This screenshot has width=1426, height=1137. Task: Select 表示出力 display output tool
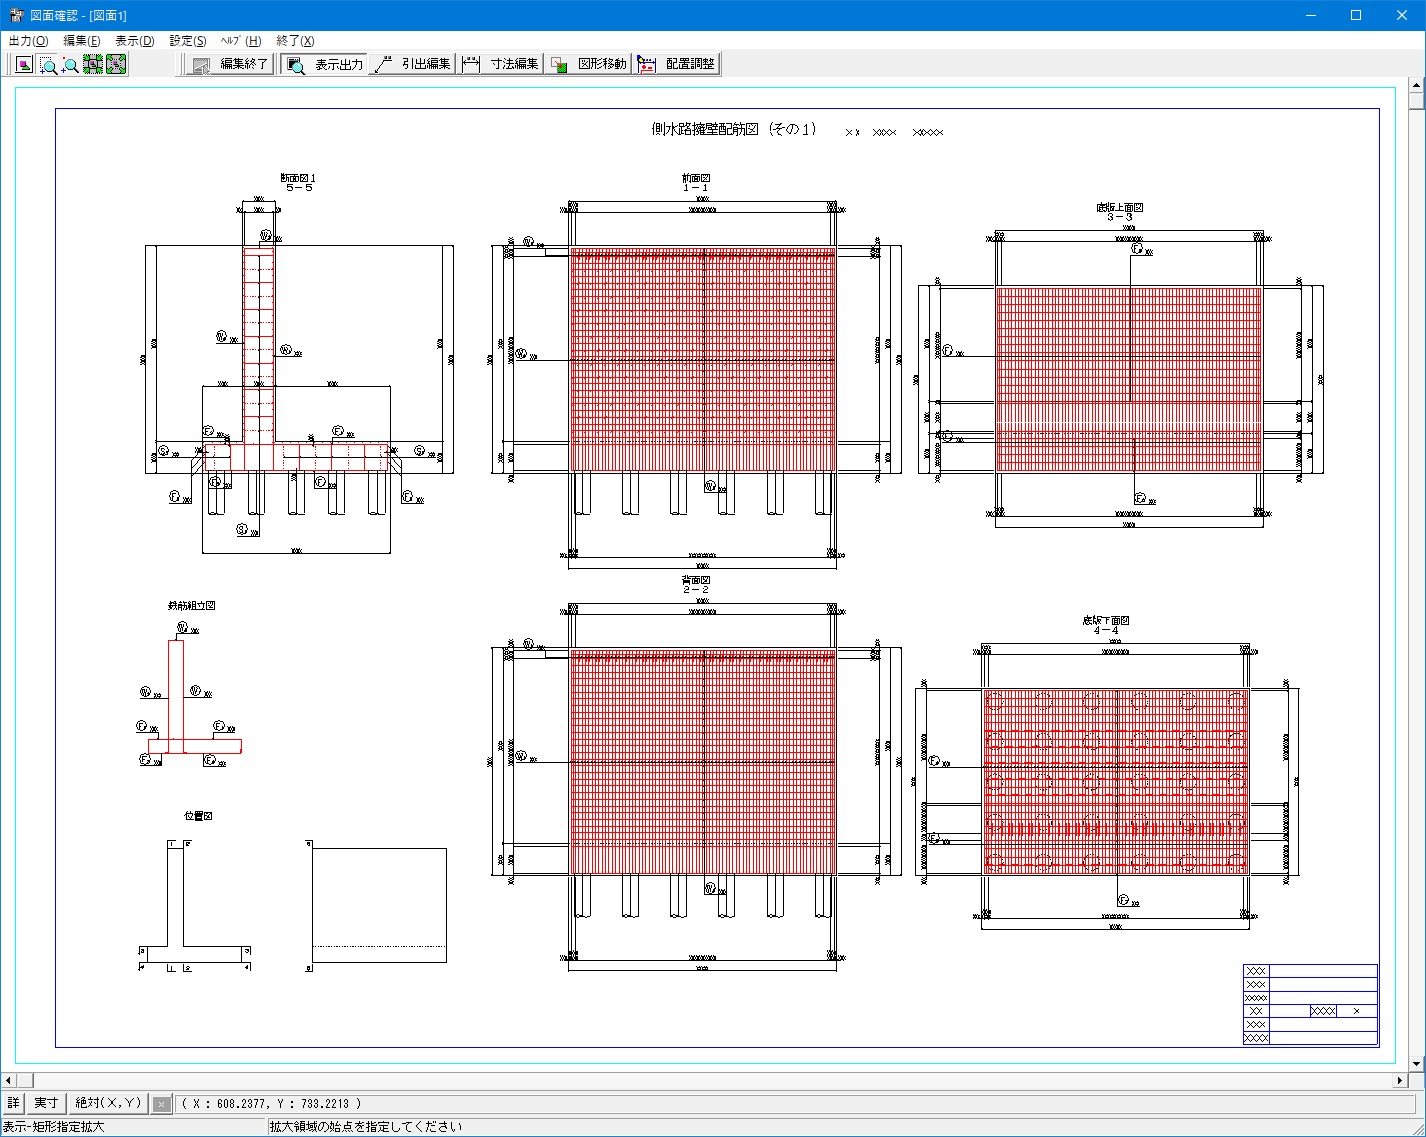325,65
